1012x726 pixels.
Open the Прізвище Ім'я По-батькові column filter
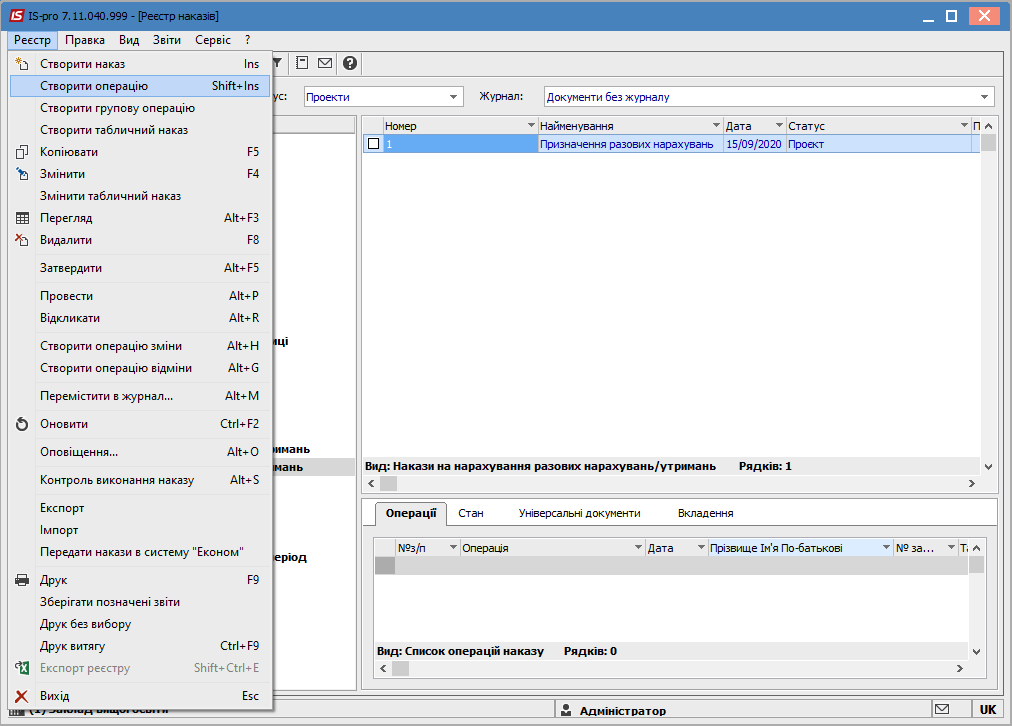[x=887, y=547]
